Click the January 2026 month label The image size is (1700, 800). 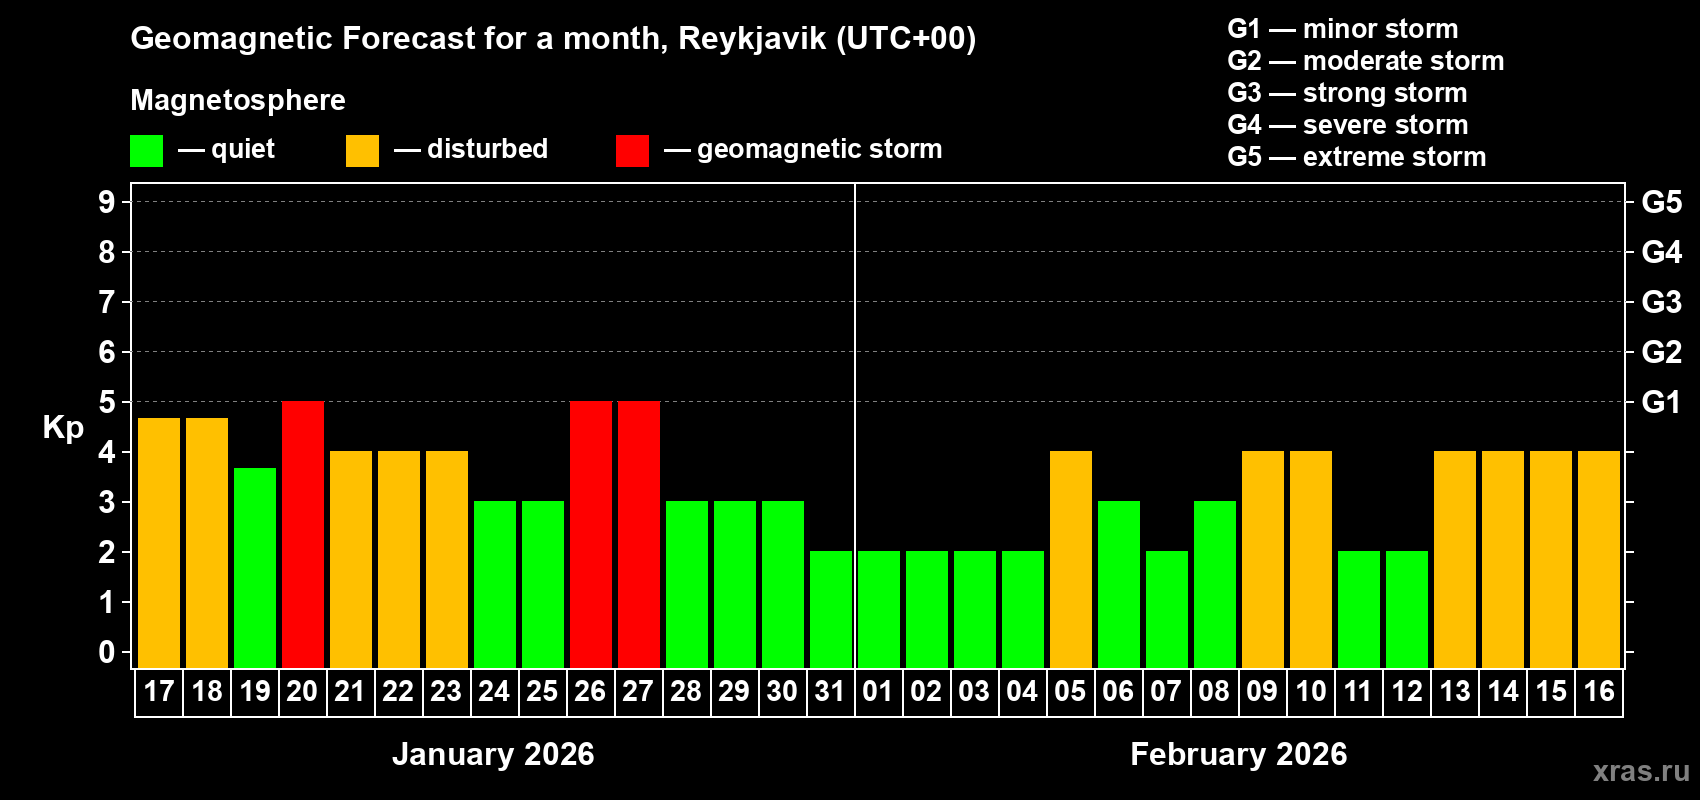point(493,754)
